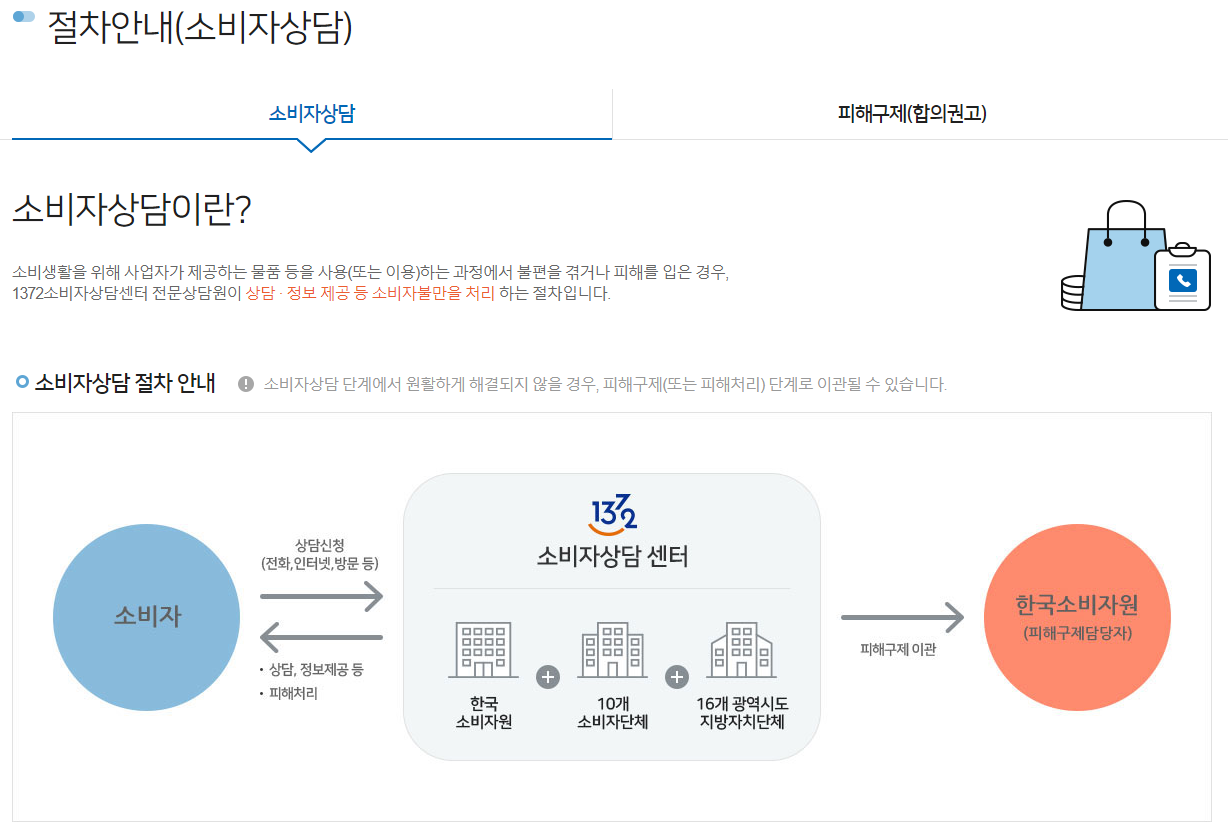Click the right arrow under 상담신청

click(x=321, y=597)
